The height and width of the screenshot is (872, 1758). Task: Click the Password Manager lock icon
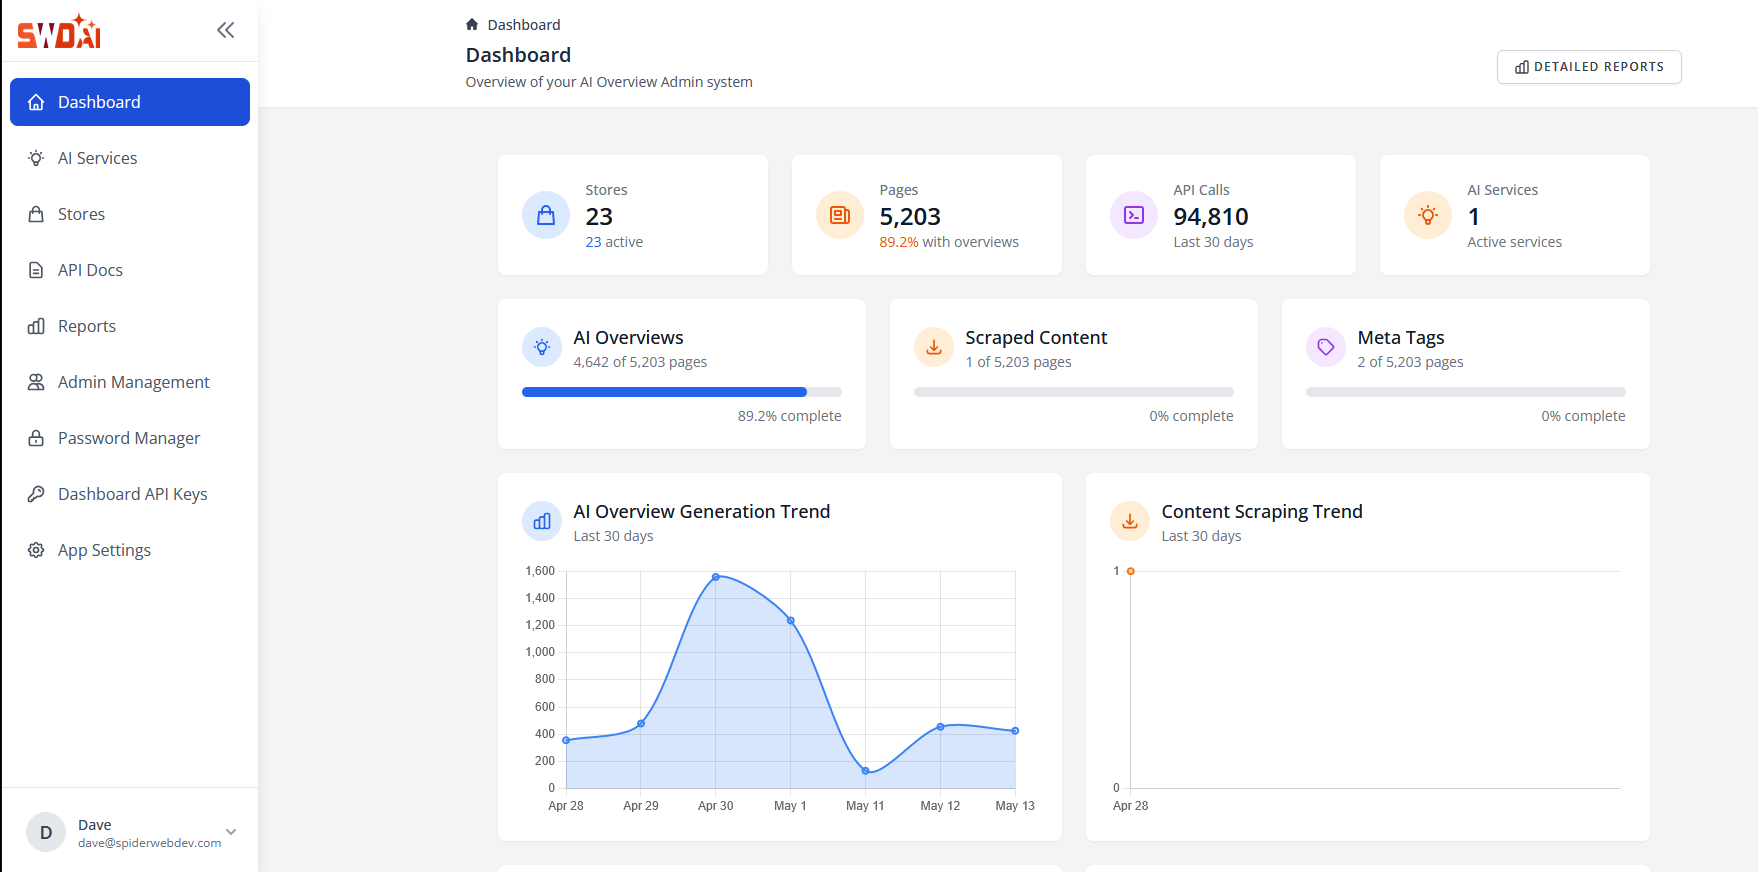click(36, 438)
